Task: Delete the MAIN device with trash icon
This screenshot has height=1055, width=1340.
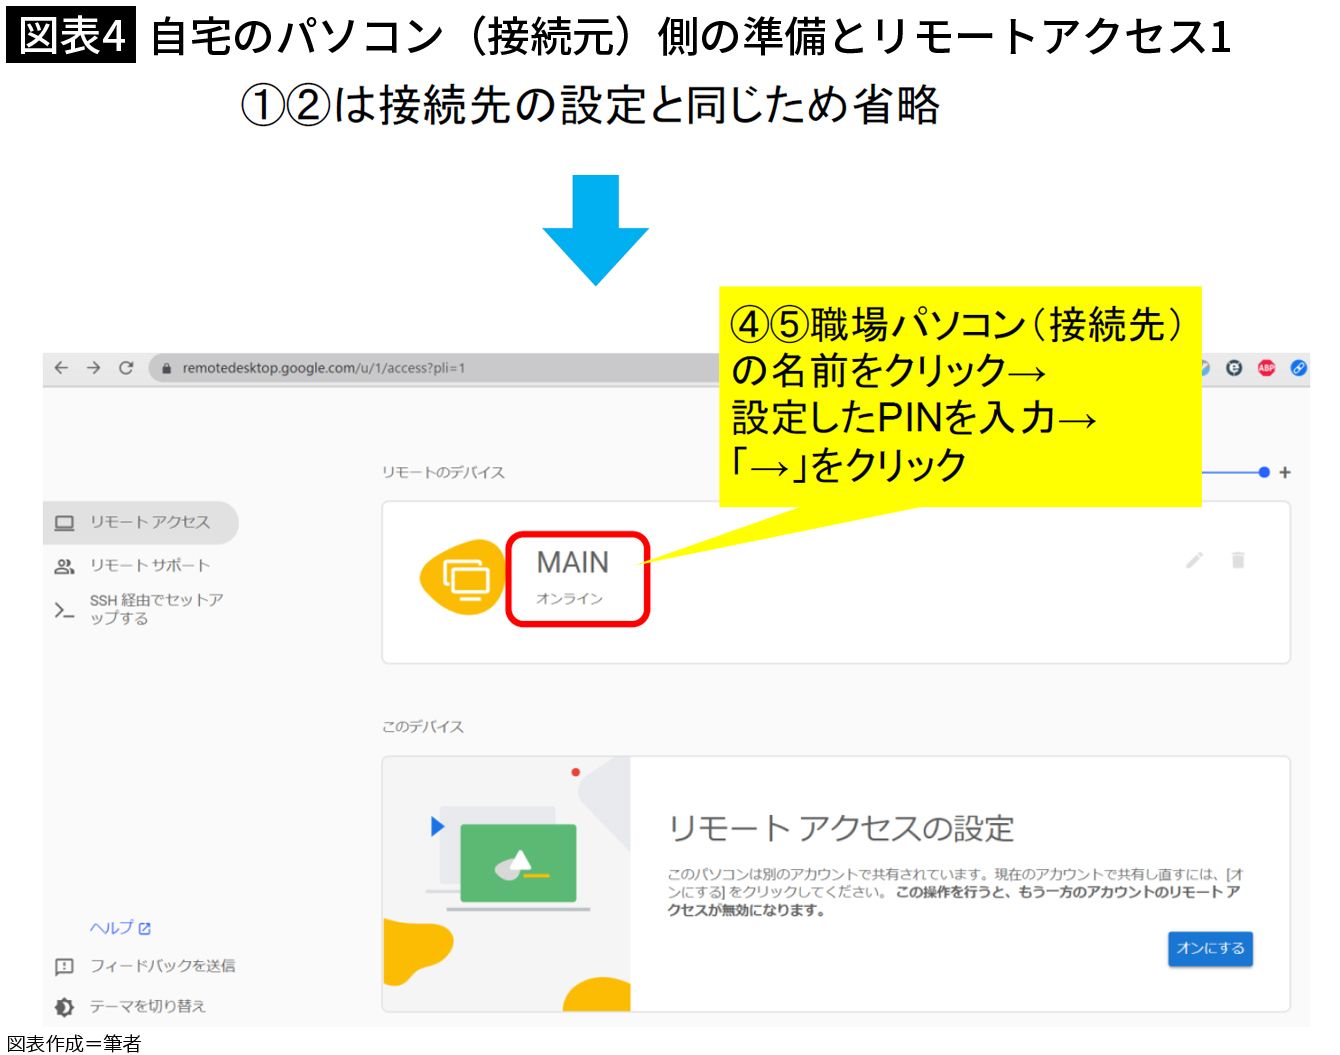Action: pyautogui.click(x=1238, y=560)
